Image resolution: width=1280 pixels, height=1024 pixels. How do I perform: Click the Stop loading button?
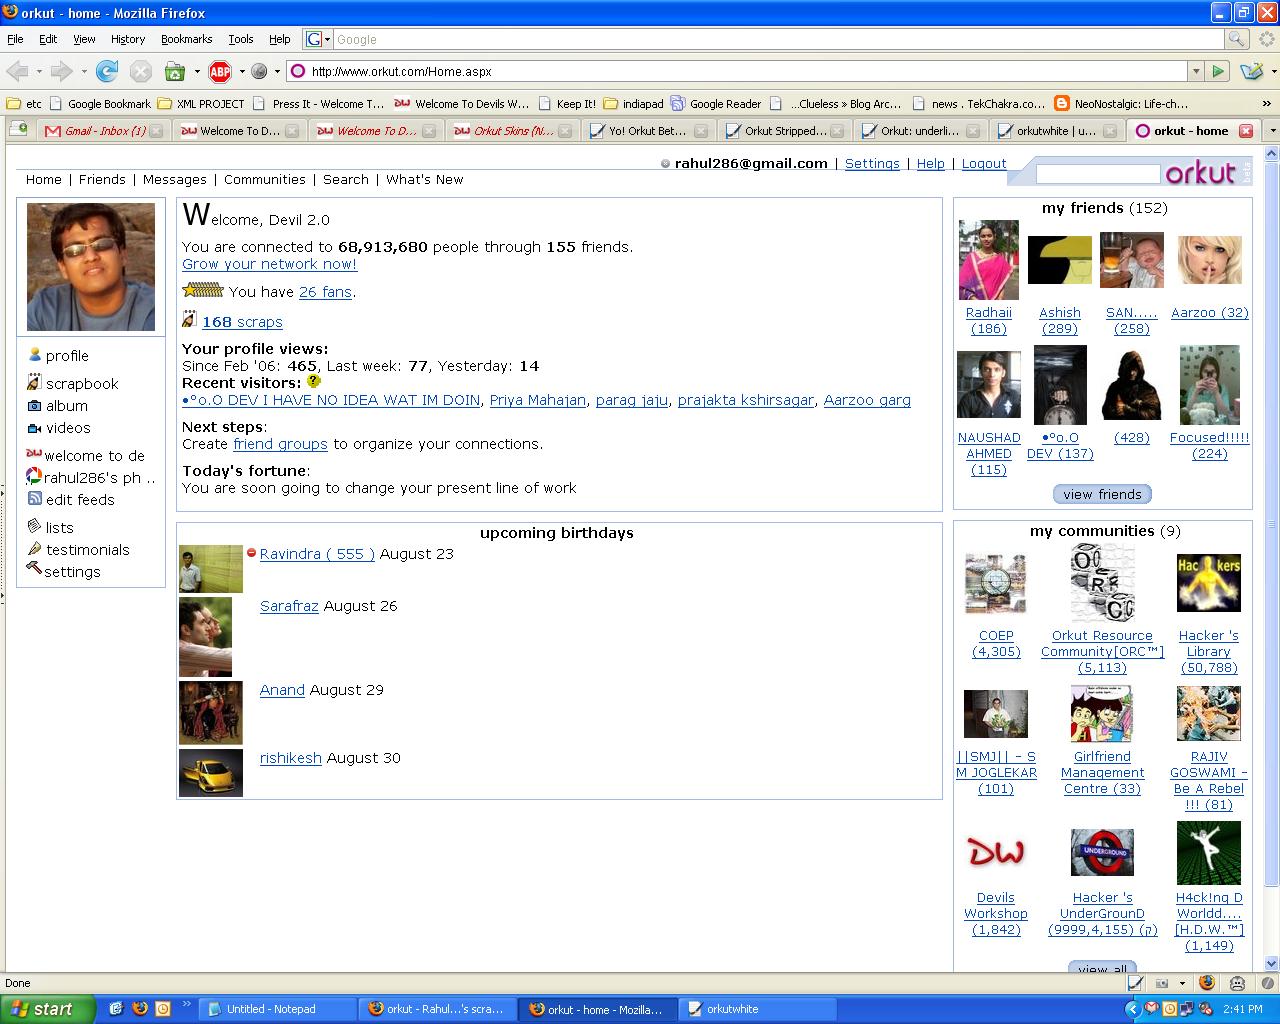coord(141,71)
